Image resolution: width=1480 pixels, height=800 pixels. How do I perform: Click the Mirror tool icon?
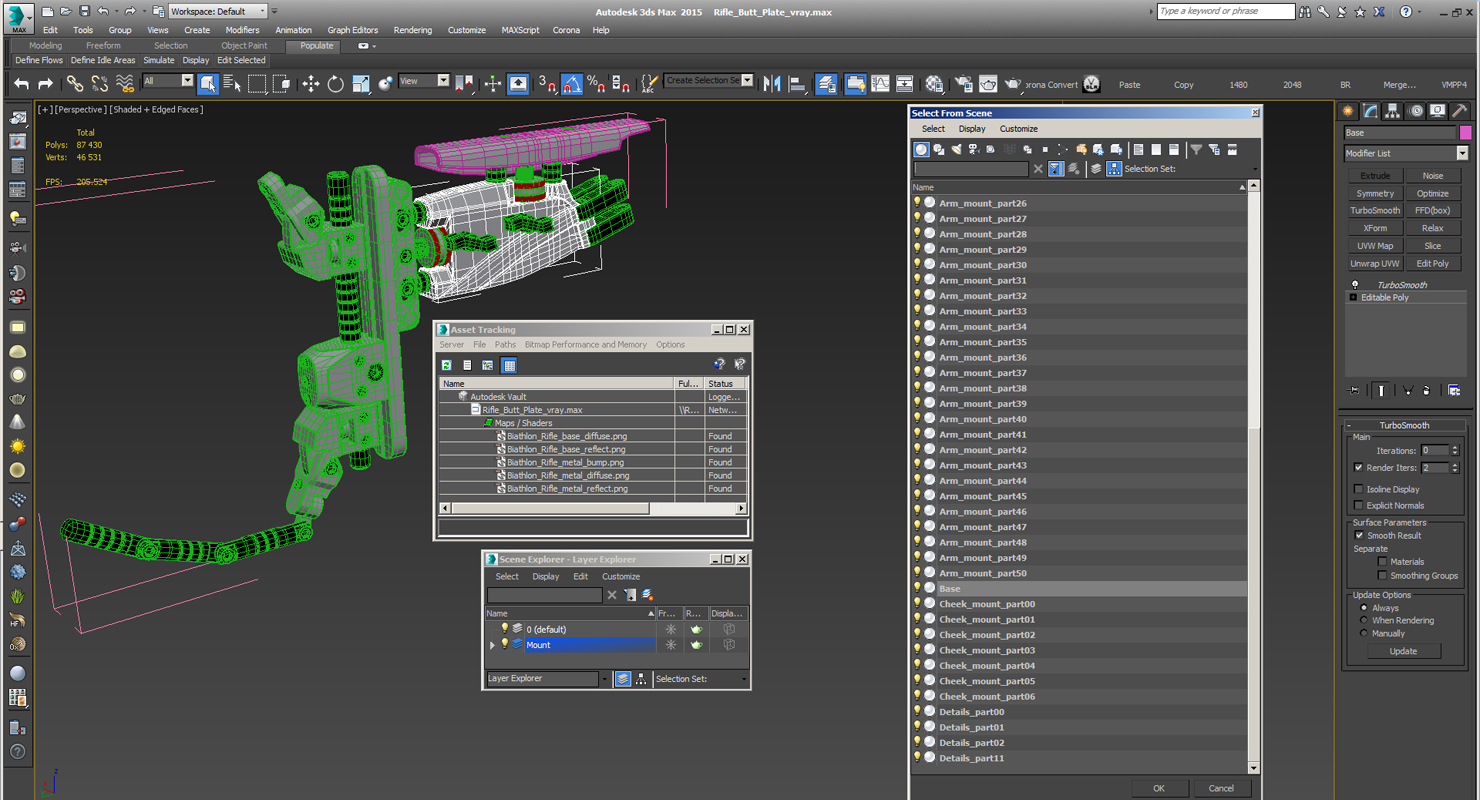pos(772,84)
